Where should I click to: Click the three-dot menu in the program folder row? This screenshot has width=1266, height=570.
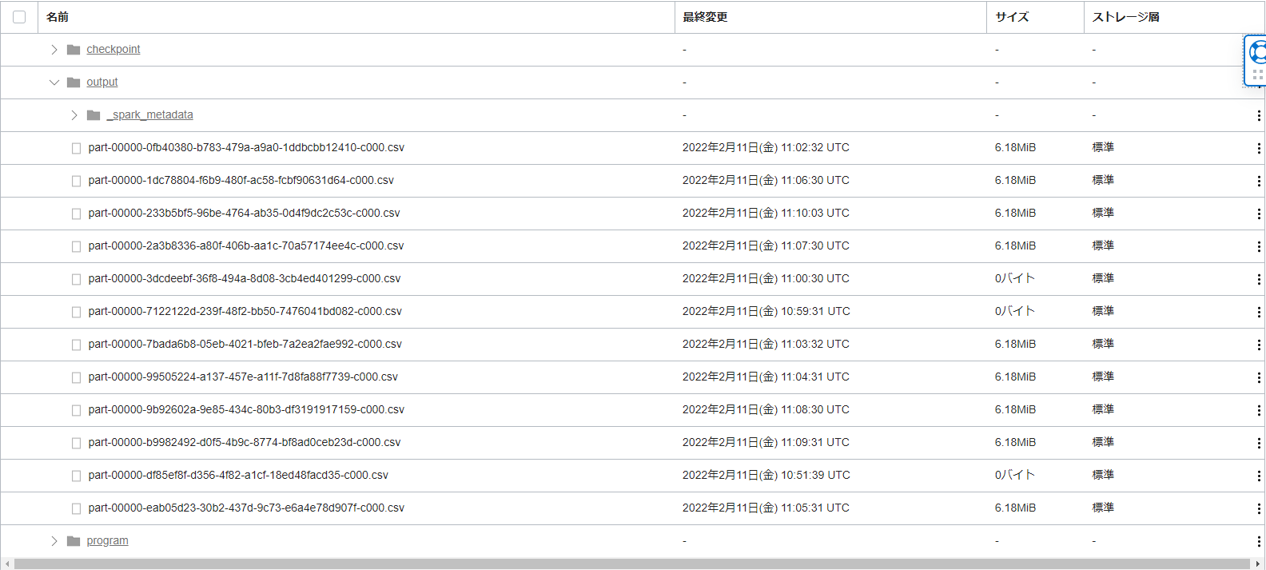(x=1258, y=542)
